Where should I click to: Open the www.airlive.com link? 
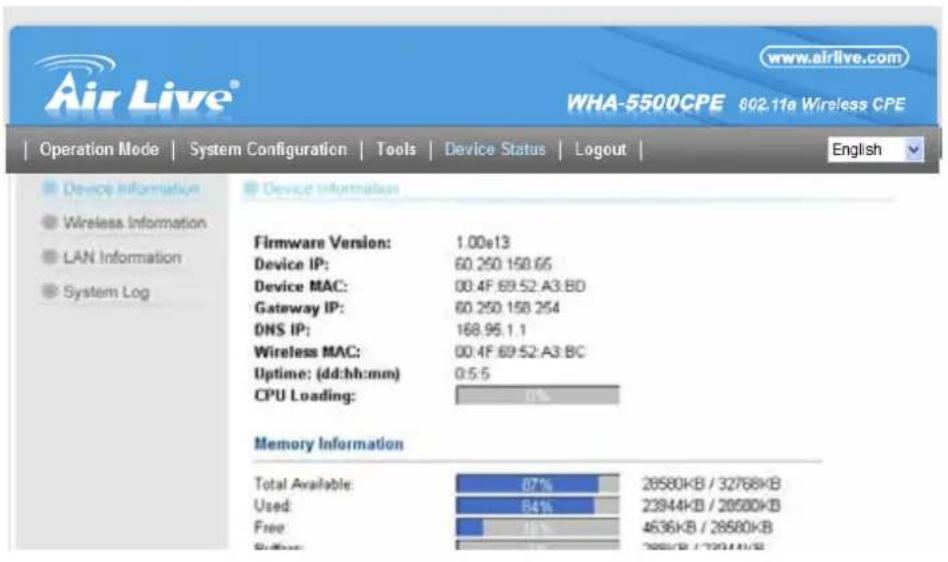click(834, 57)
